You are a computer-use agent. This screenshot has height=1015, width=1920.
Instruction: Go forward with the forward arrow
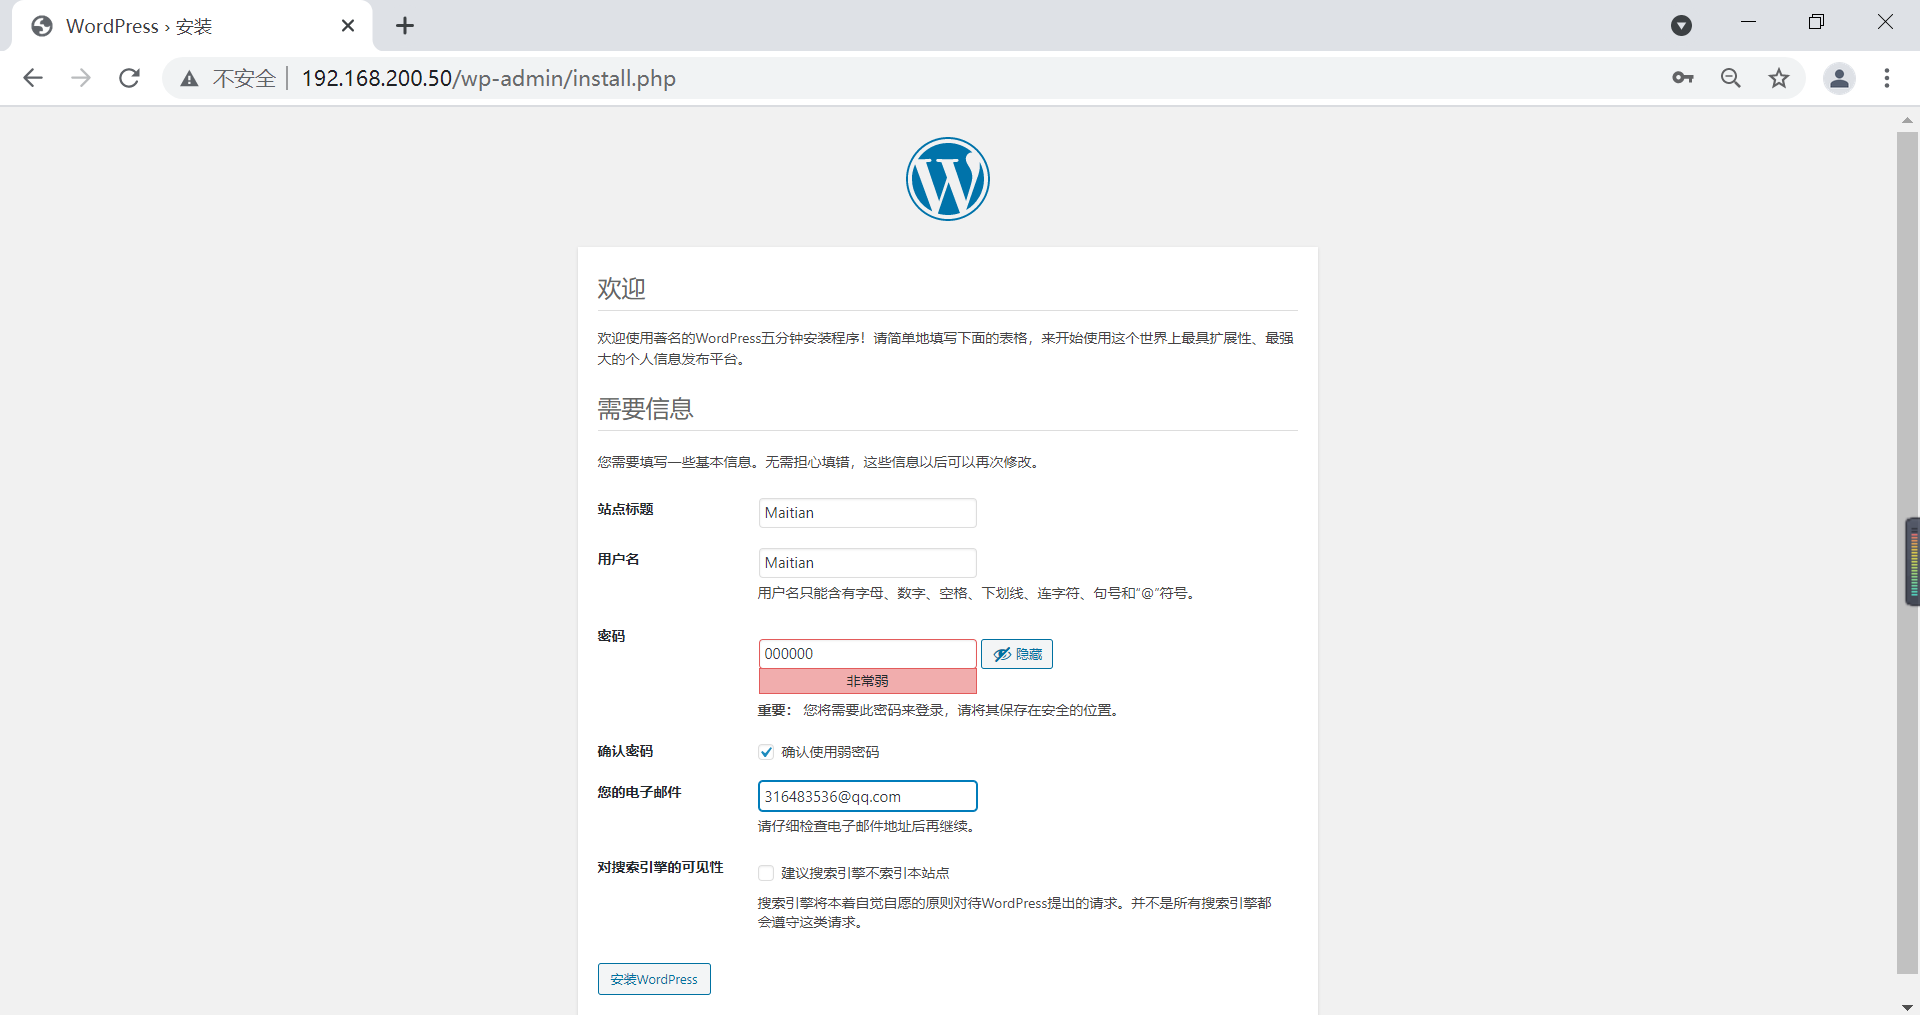[81, 78]
